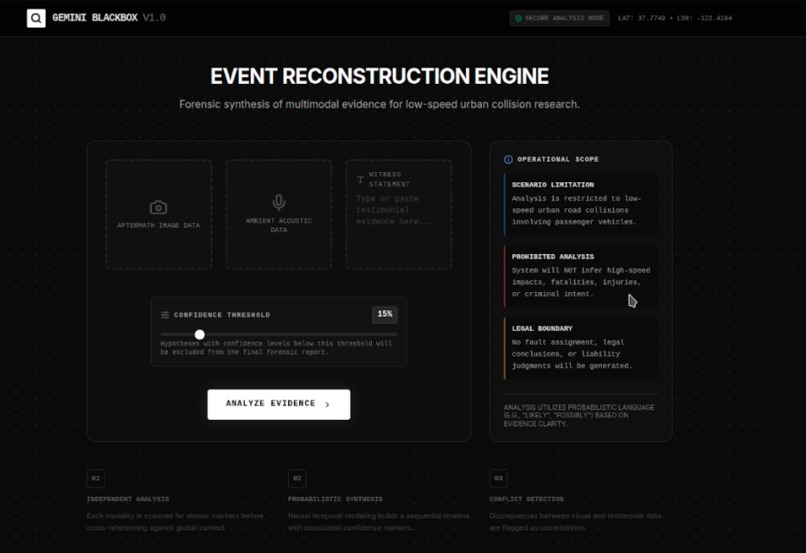Click the 02 step number badge
This screenshot has width=806, height=553.
pos(297,478)
